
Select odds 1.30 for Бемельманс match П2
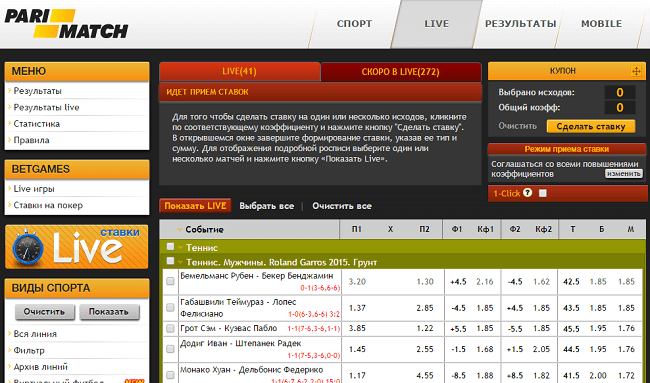click(x=425, y=282)
